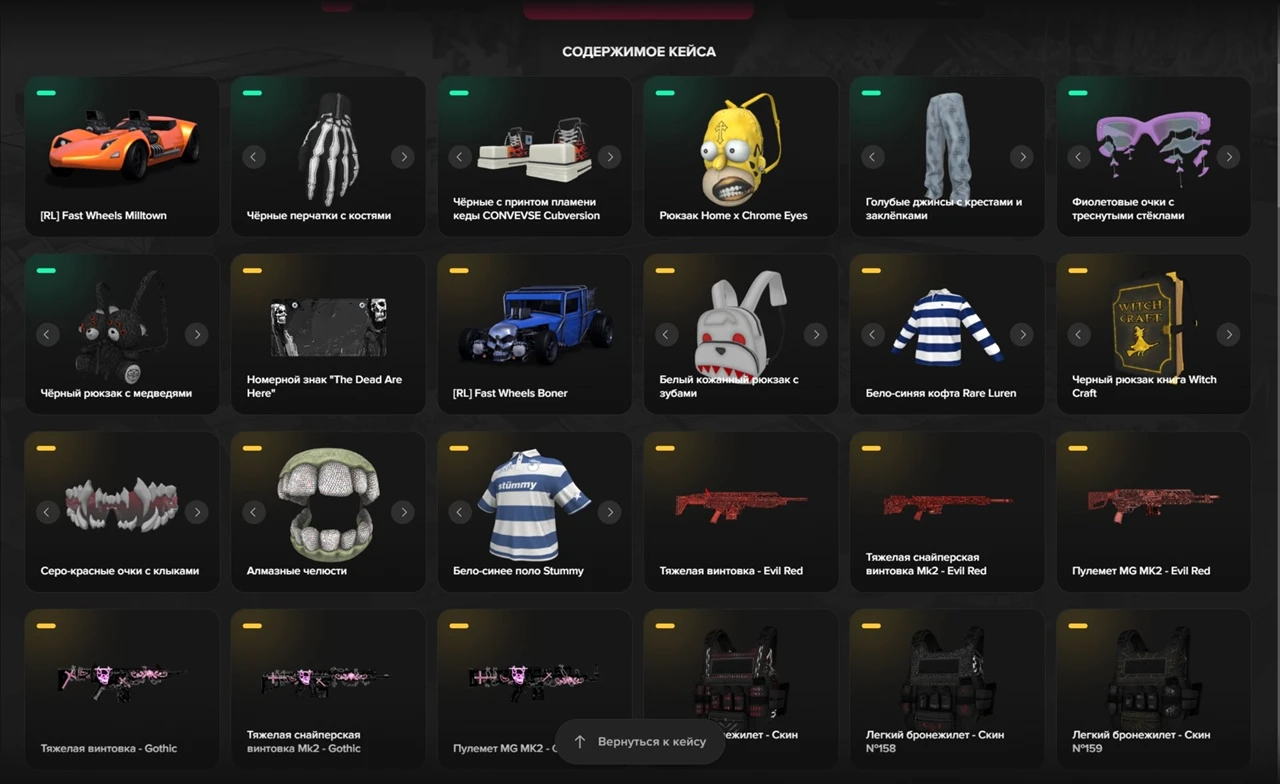Screen dimensions: 1280x784
Task: Click previous arrow on Серо-красные очки с клыками
Action: pos(48,512)
